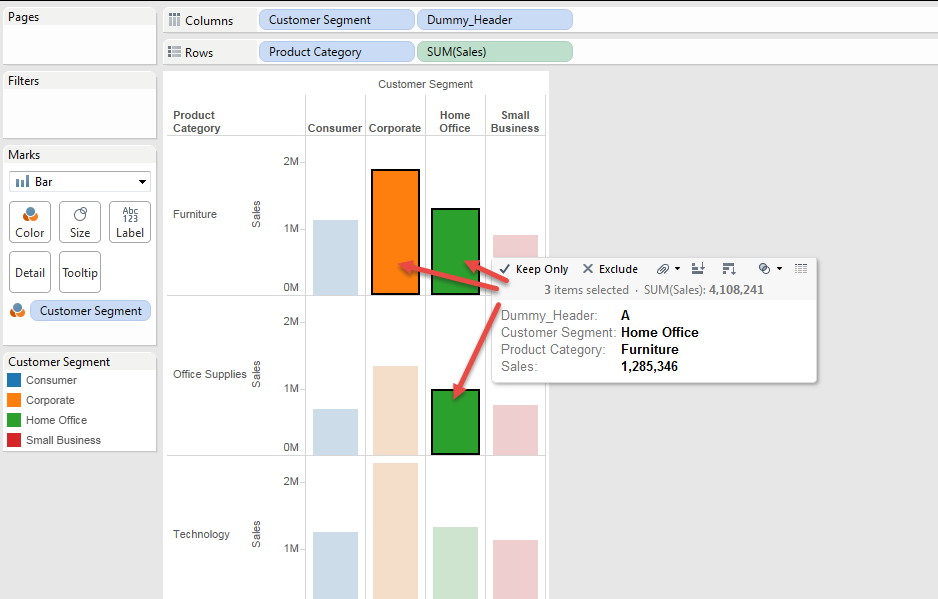Select the SUM(Sales) pill on Rows shelf
The image size is (938, 599).
495,52
